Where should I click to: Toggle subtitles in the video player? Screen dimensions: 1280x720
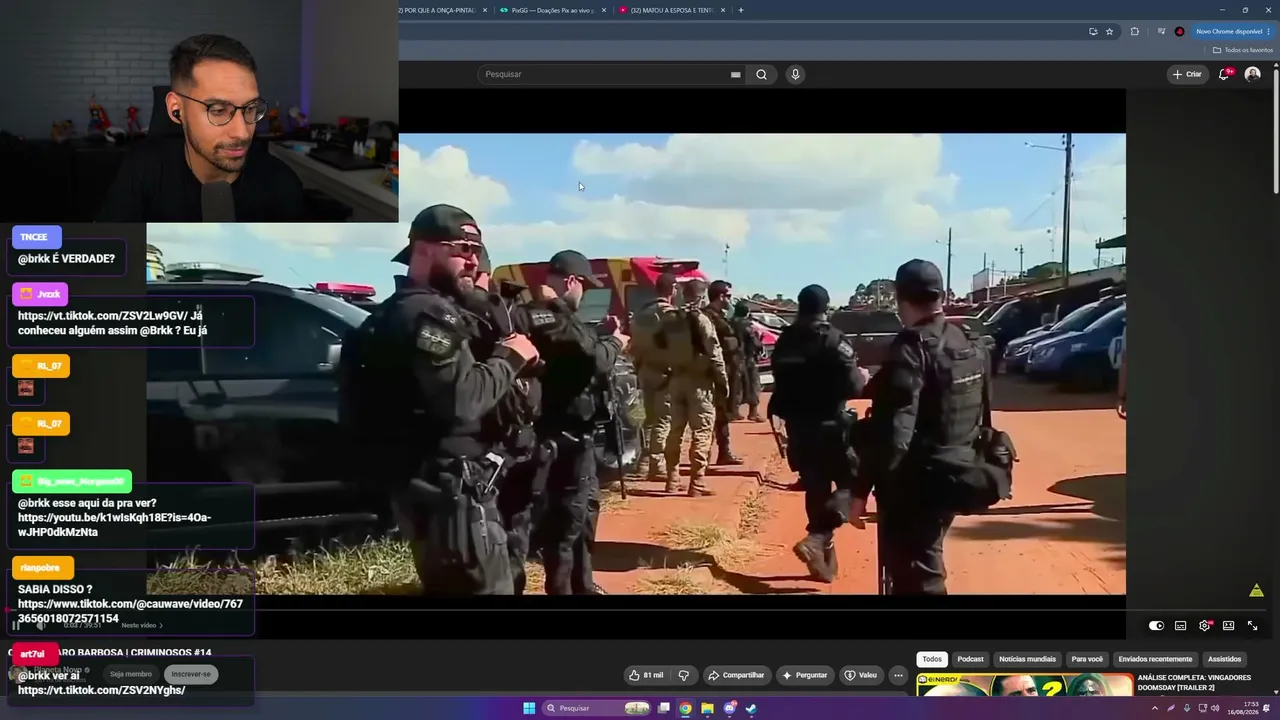1181,626
